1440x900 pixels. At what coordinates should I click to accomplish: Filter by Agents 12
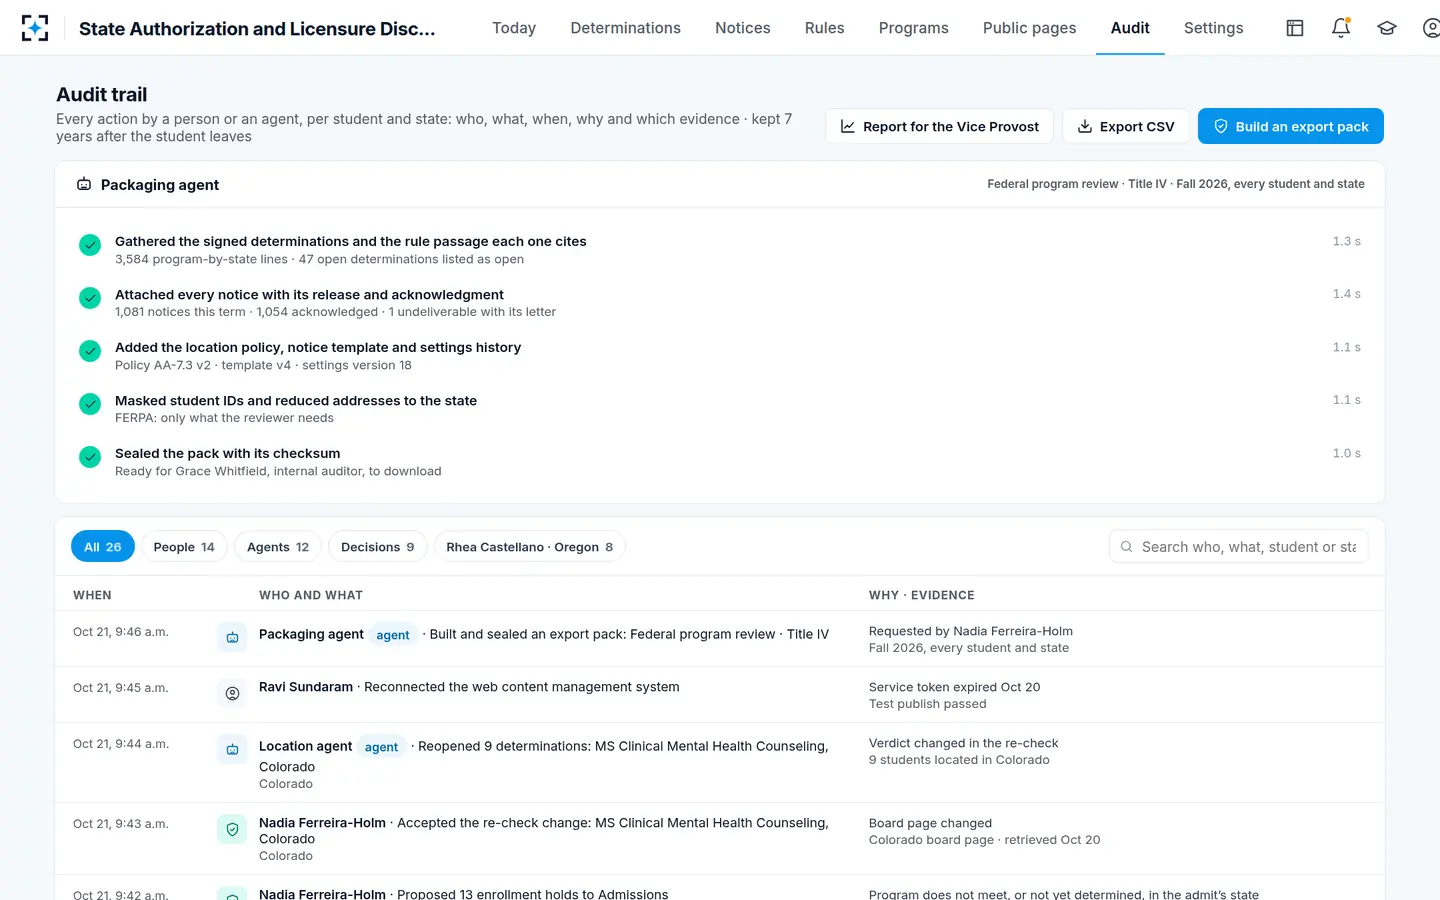(278, 547)
